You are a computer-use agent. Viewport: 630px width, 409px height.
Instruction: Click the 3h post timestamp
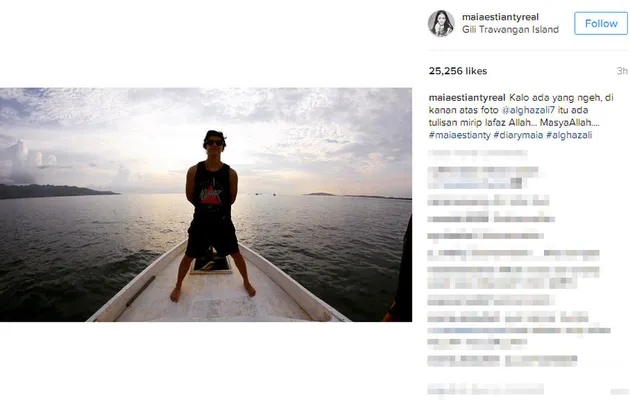[622, 71]
